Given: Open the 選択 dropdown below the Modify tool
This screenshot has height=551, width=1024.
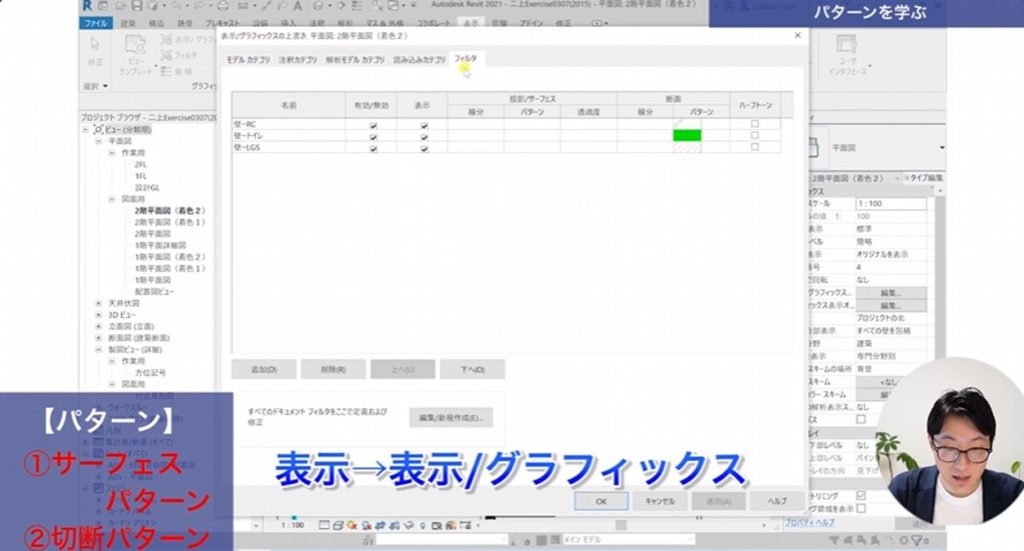Looking at the screenshot, I should 94,86.
